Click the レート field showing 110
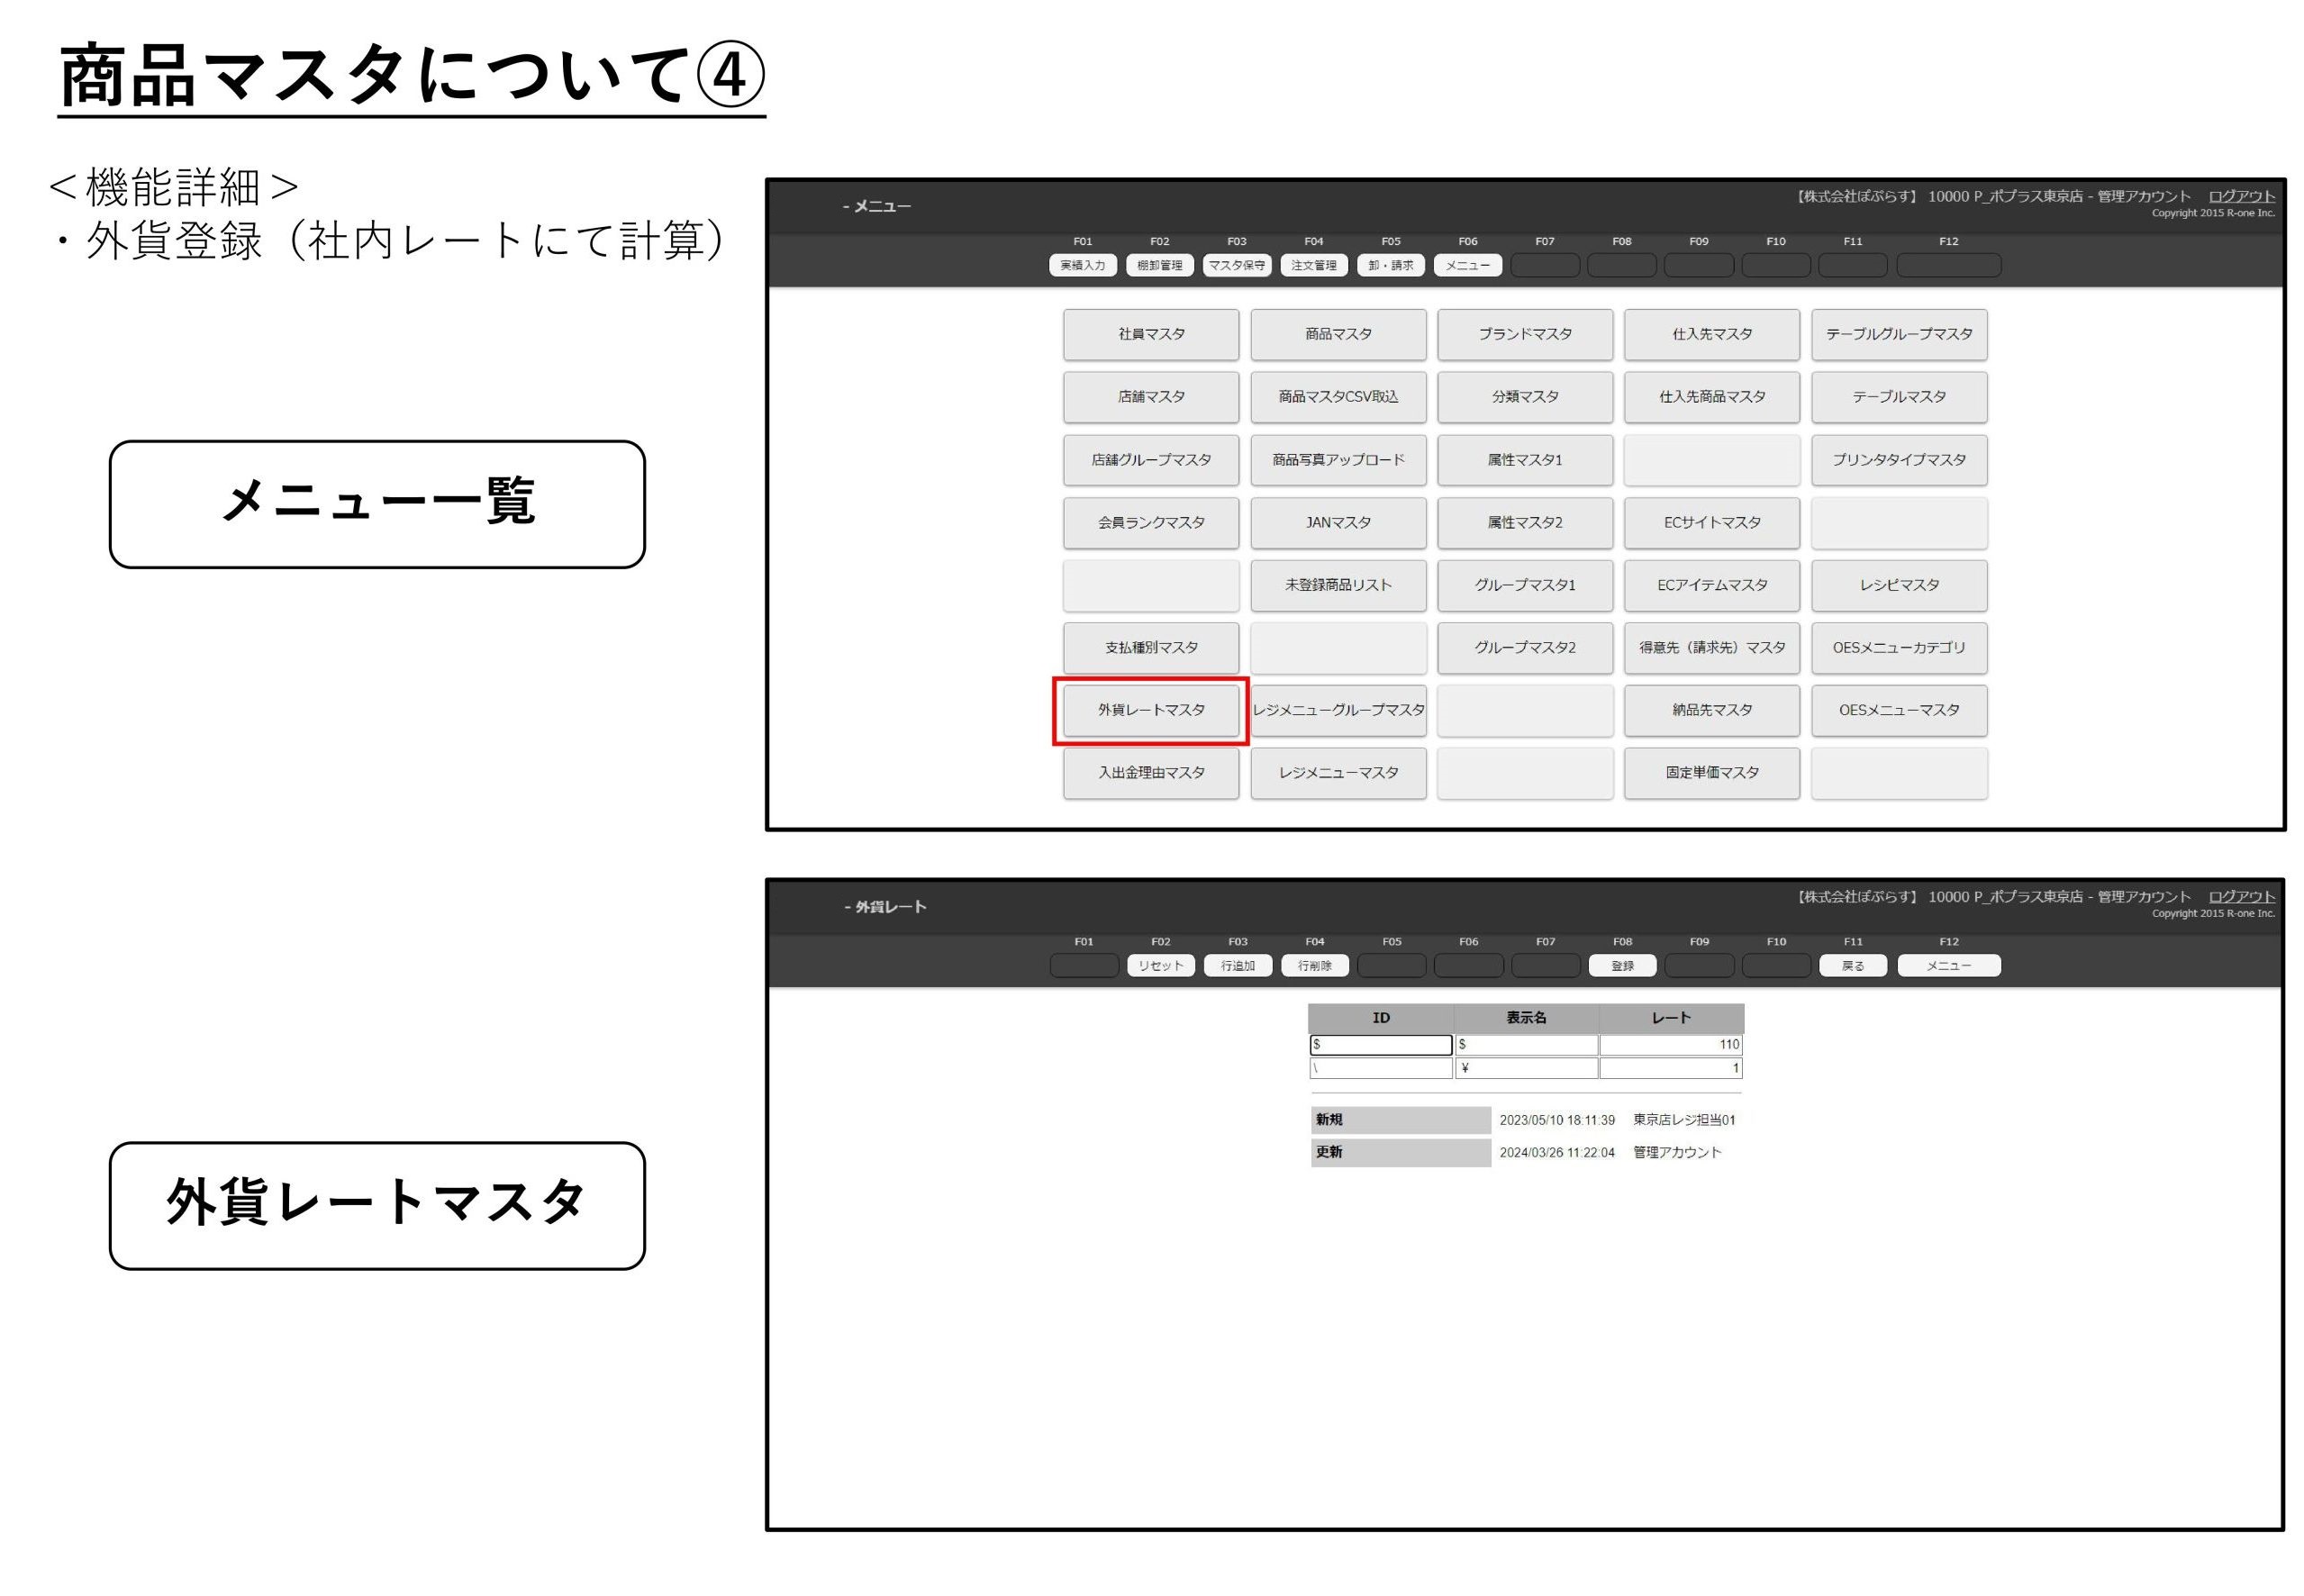 tap(1670, 1045)
